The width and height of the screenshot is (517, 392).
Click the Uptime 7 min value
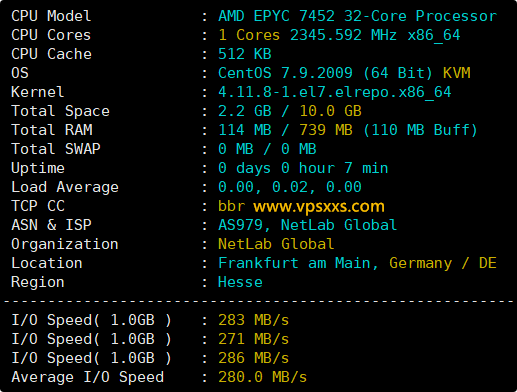366,168
